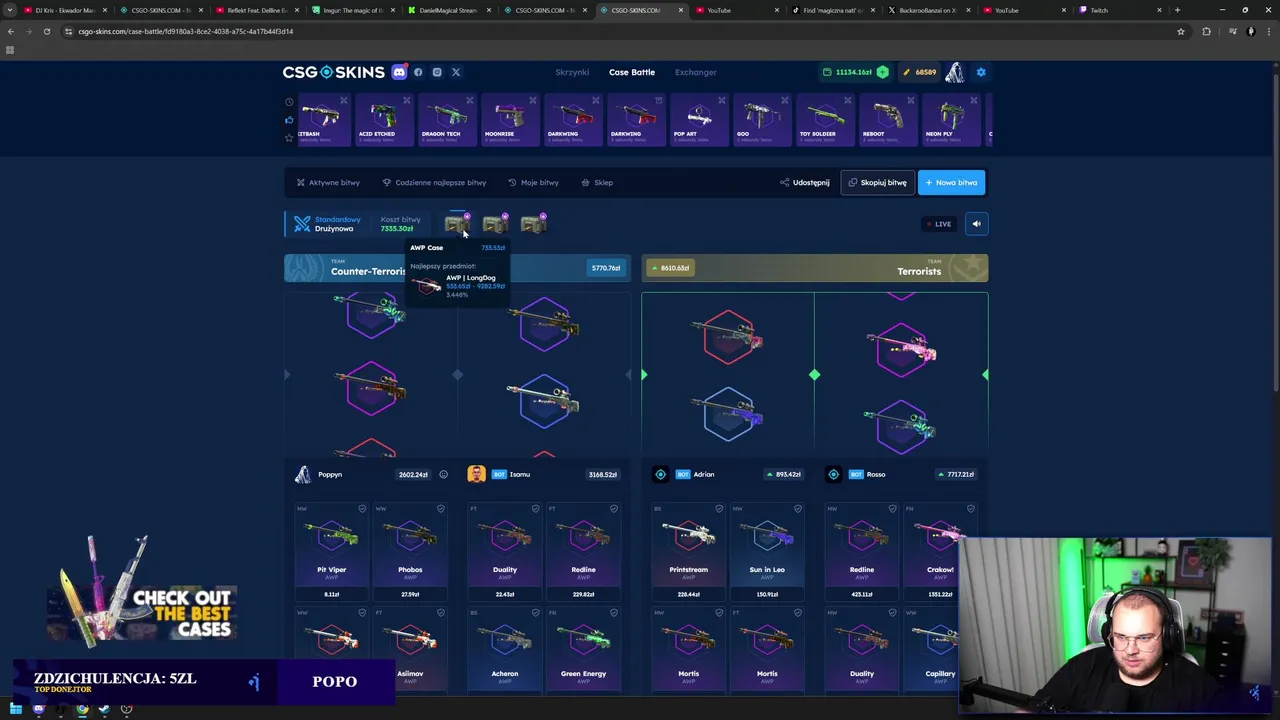
Task: Select the NEON PLY drop card
Action: [x=951, y=120]
